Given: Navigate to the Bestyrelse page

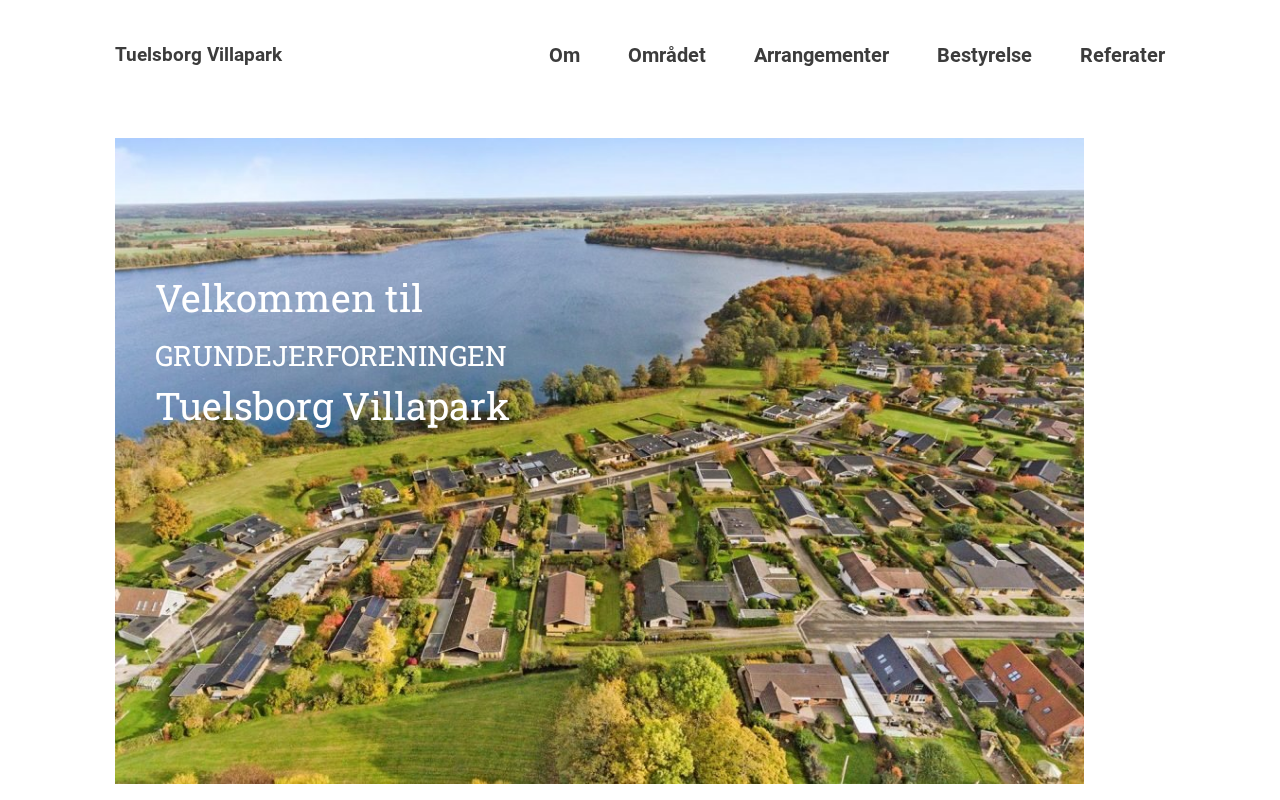Looking at the screenshot, I should (x=984, y=55).
